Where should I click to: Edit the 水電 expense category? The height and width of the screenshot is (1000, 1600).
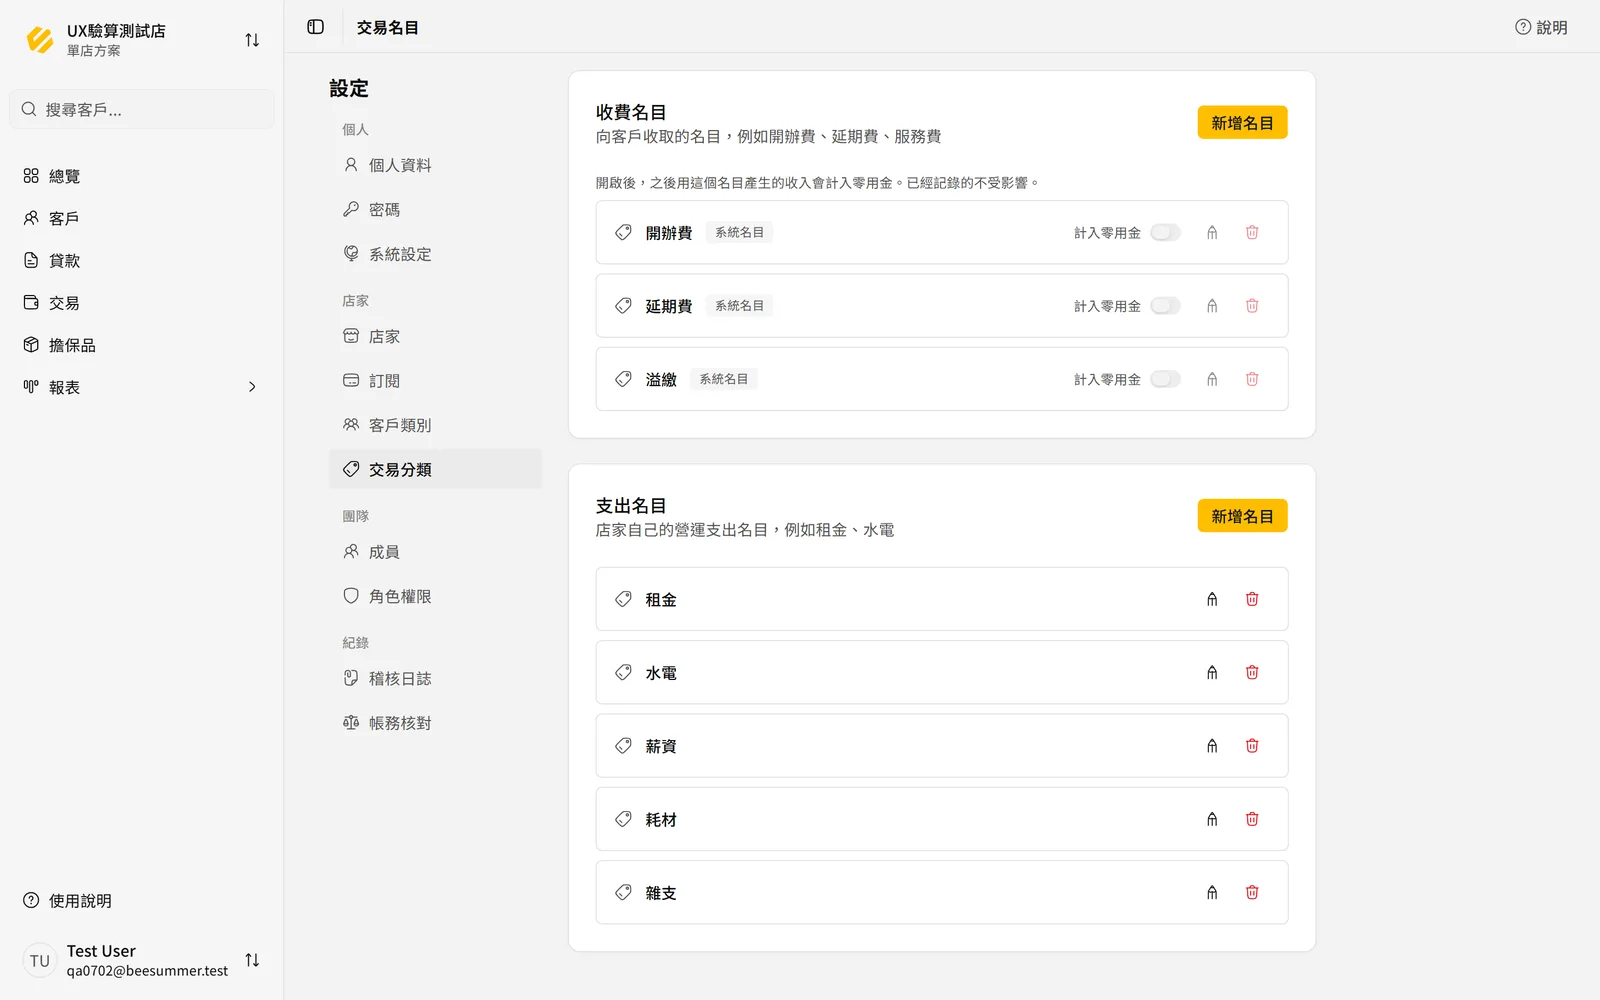coord(1212,673)
